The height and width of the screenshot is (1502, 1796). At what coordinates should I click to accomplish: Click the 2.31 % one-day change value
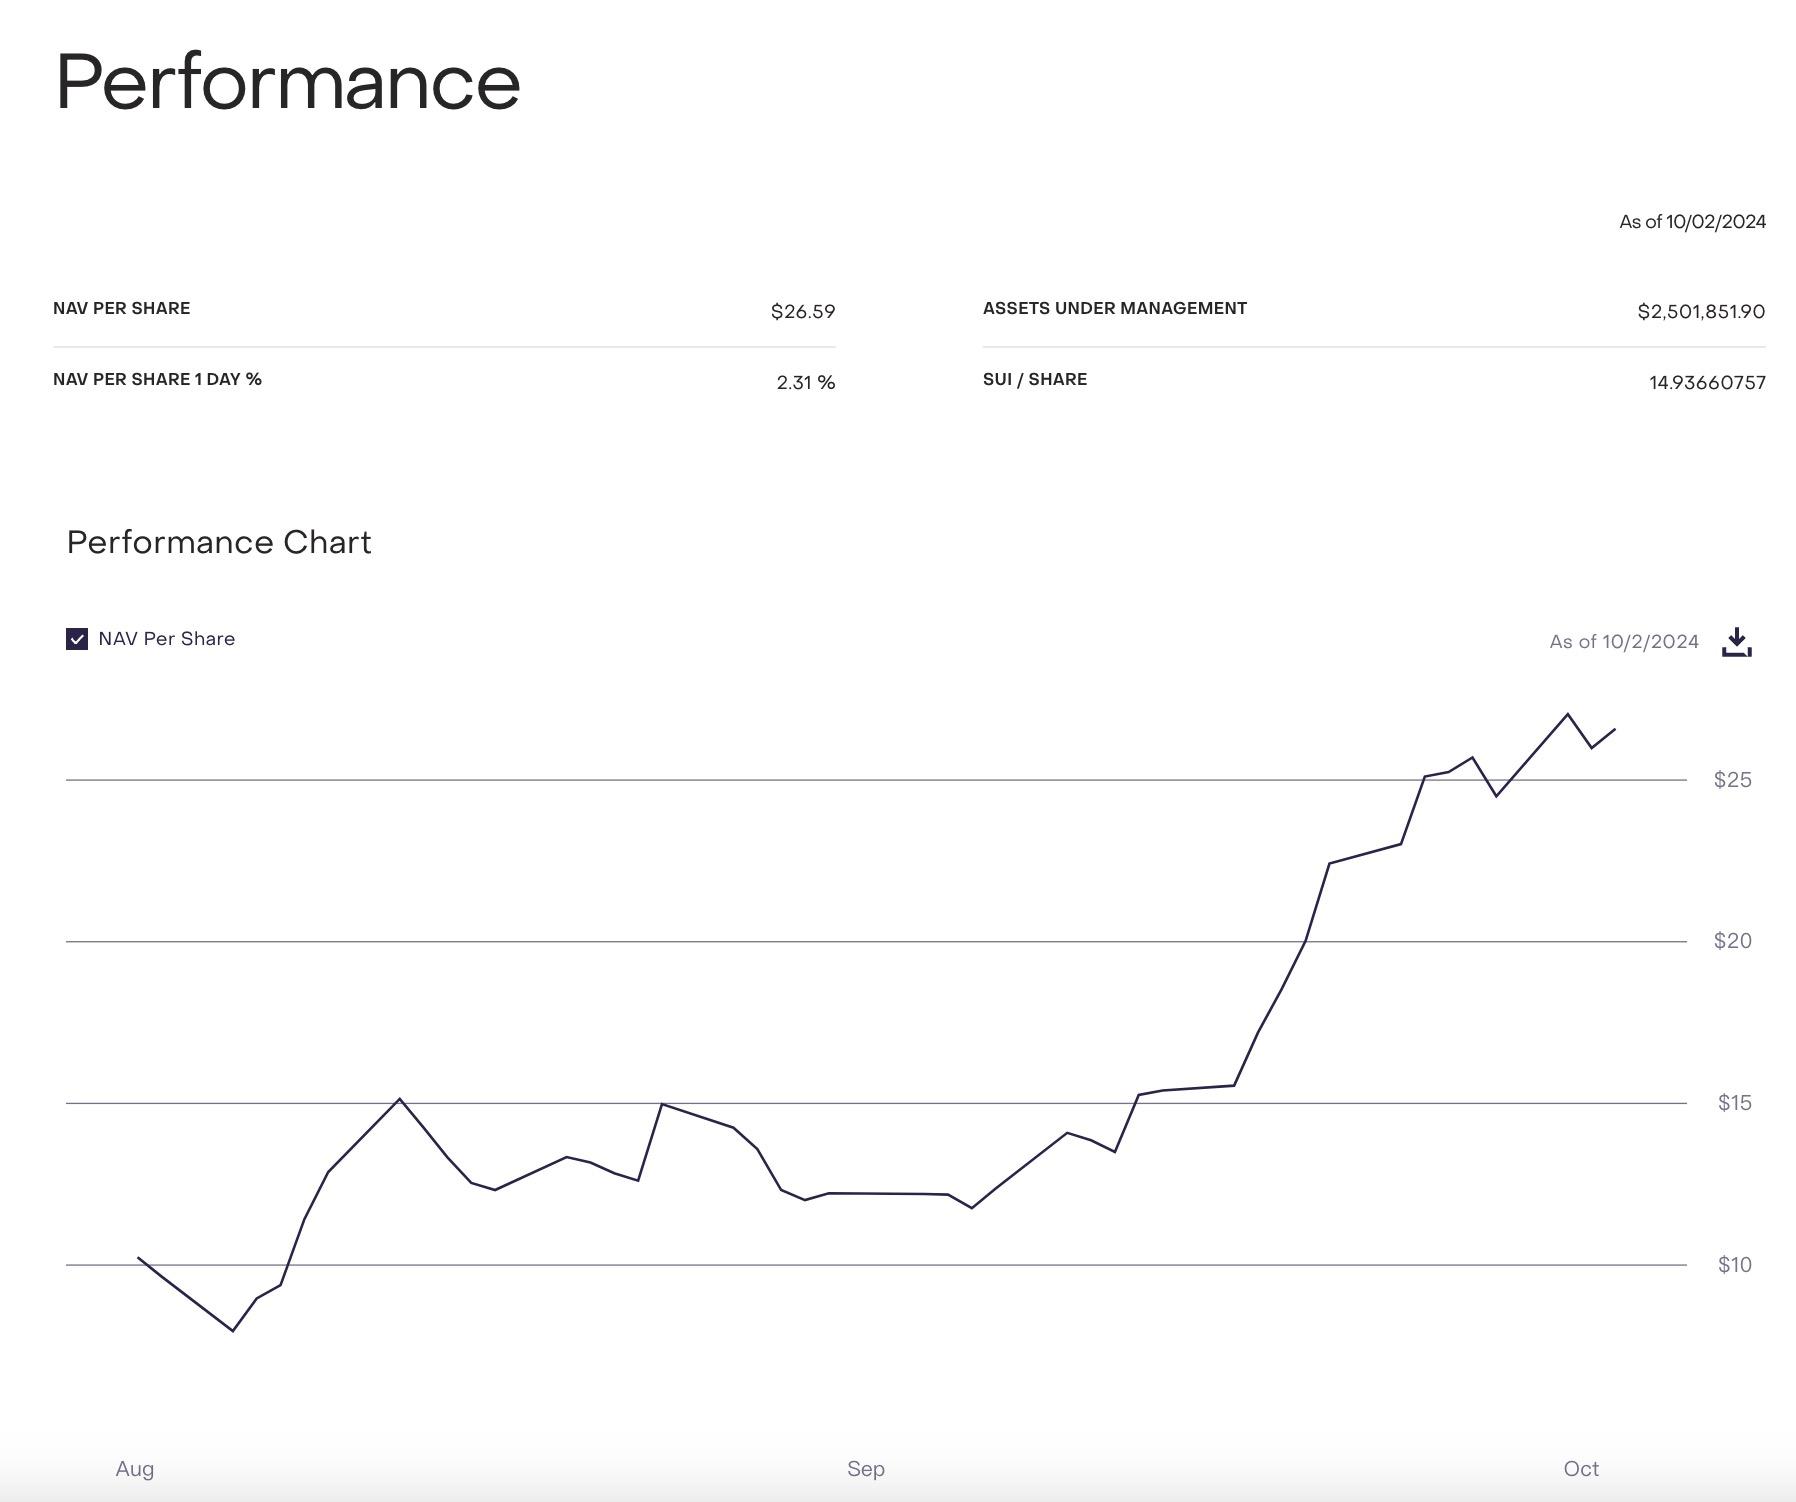coord(805,383)
